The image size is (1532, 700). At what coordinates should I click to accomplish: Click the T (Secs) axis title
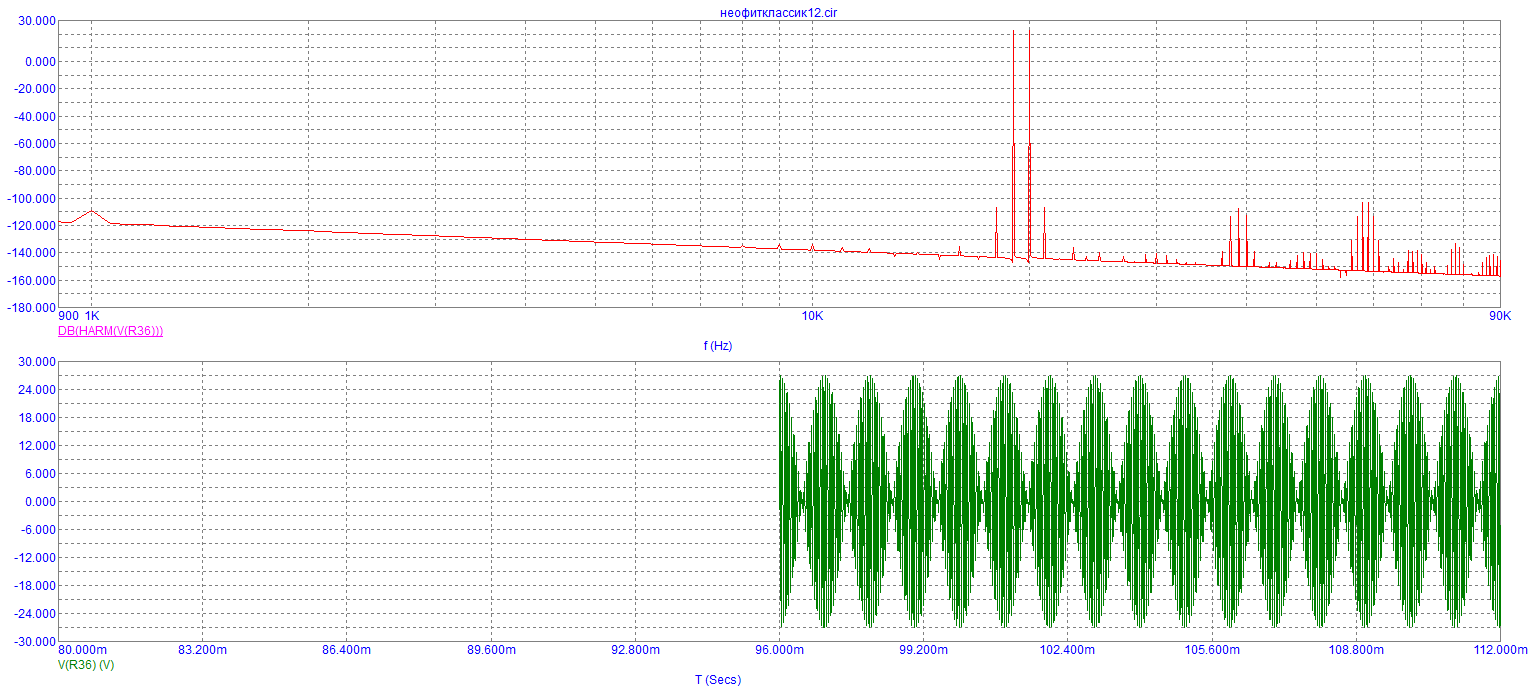click(718, 680)
